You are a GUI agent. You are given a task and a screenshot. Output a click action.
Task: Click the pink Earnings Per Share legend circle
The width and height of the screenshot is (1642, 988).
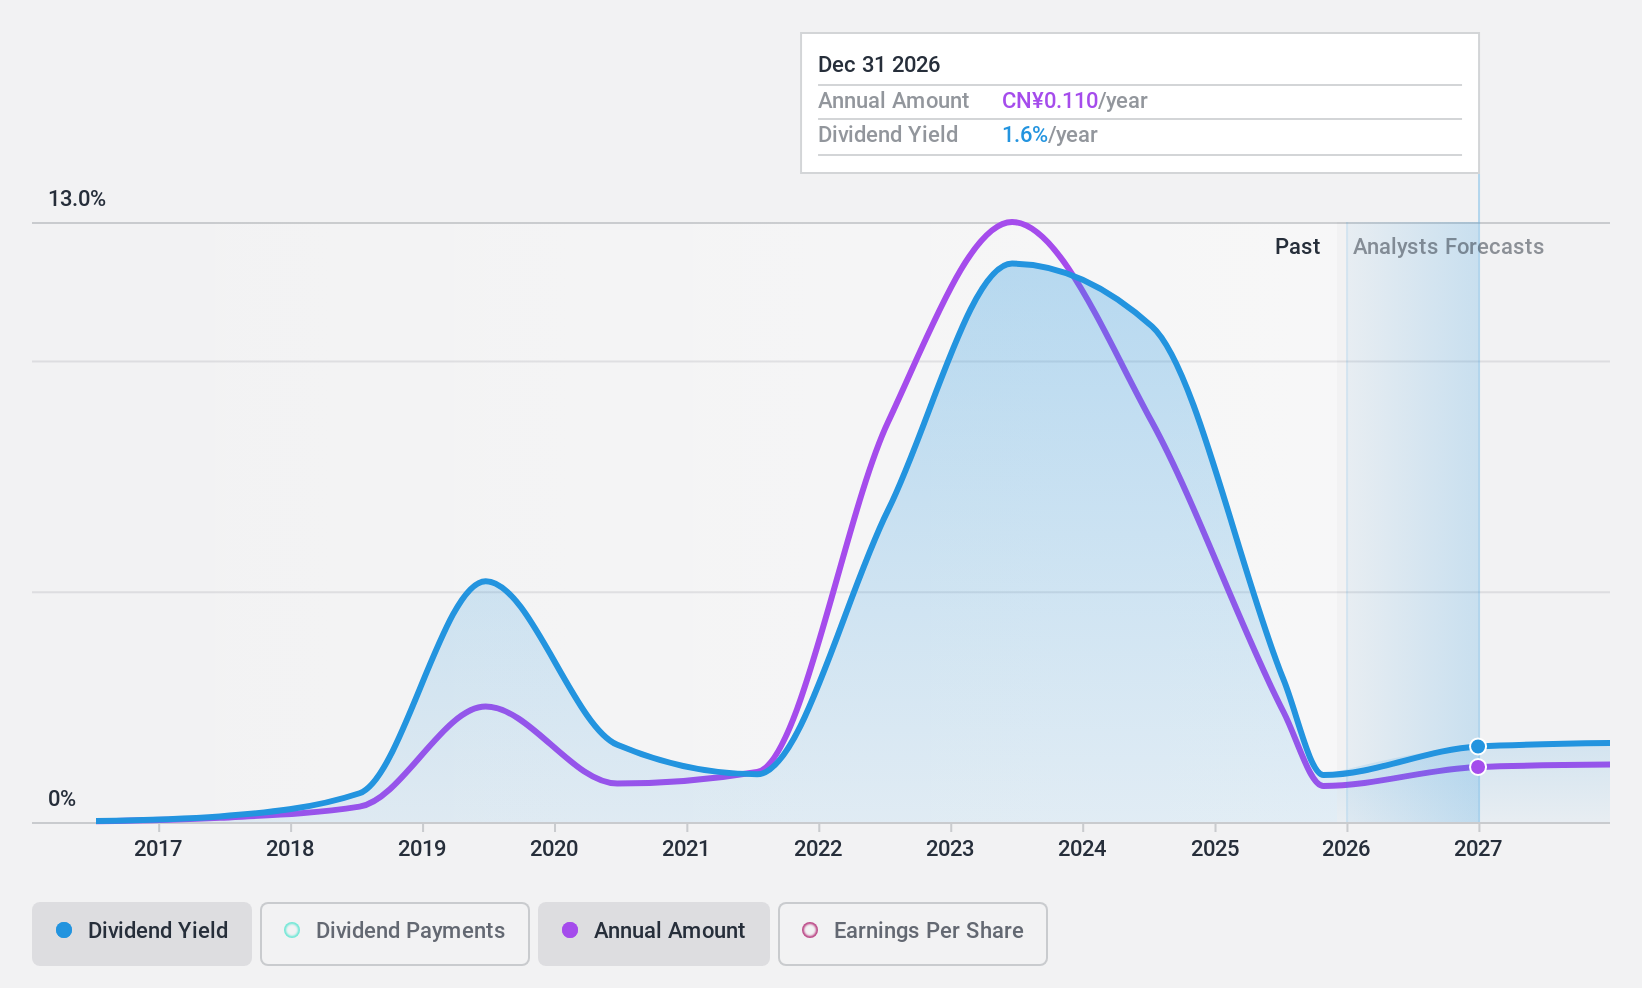(x=808, y=930)
